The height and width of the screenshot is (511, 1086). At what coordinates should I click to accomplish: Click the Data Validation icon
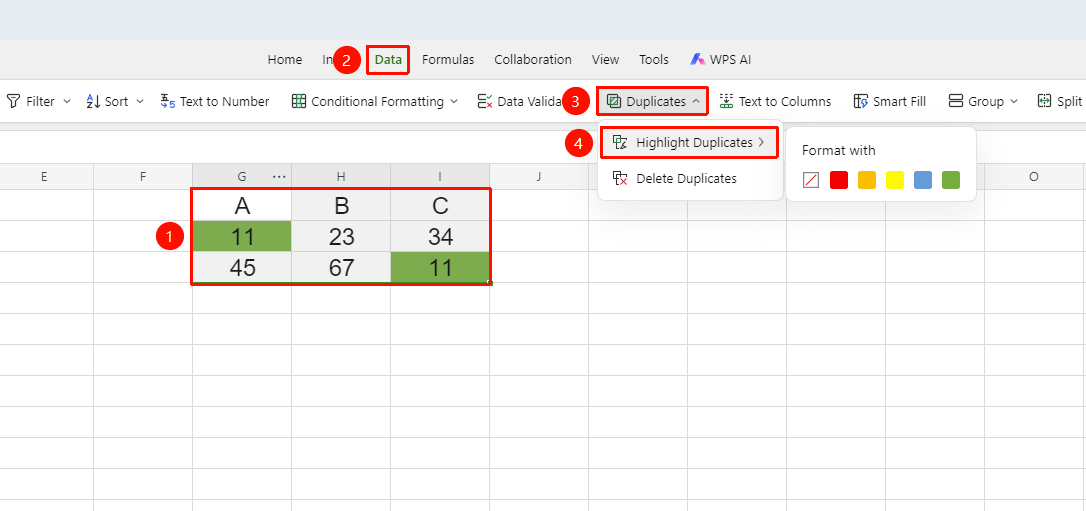pos(485,101)
